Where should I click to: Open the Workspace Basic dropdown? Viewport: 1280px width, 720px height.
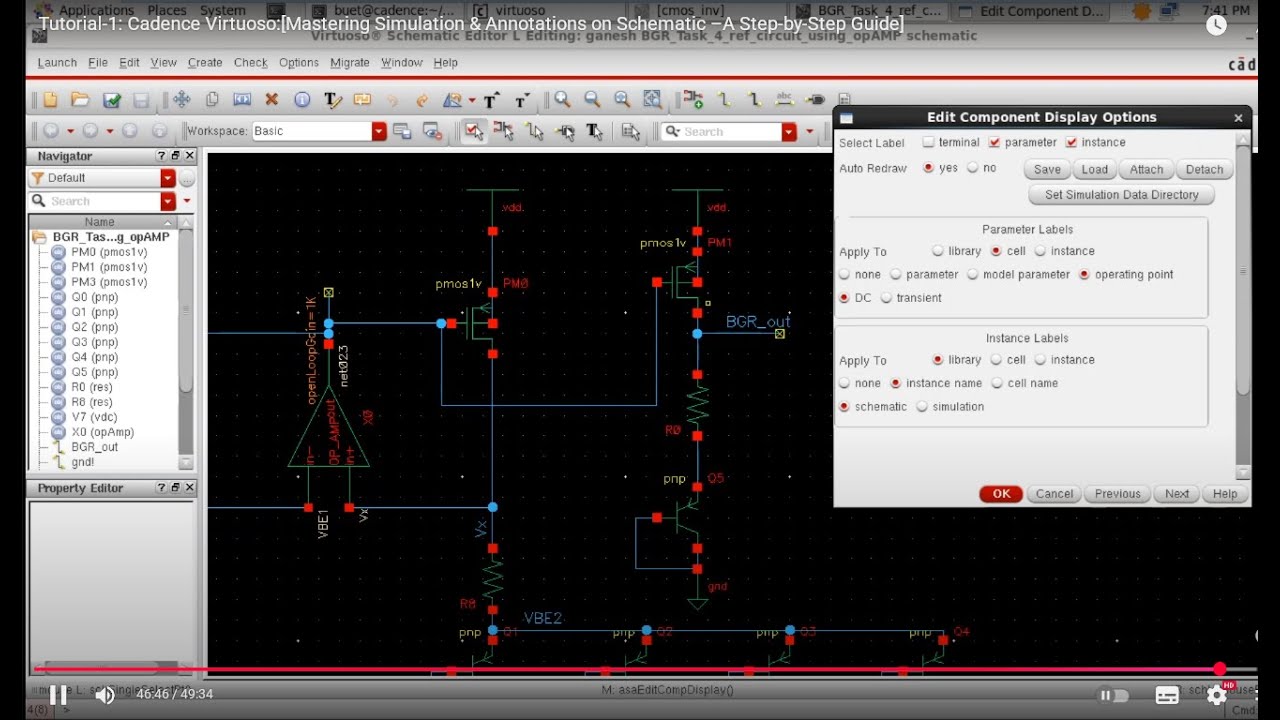(x=379, y=131)
